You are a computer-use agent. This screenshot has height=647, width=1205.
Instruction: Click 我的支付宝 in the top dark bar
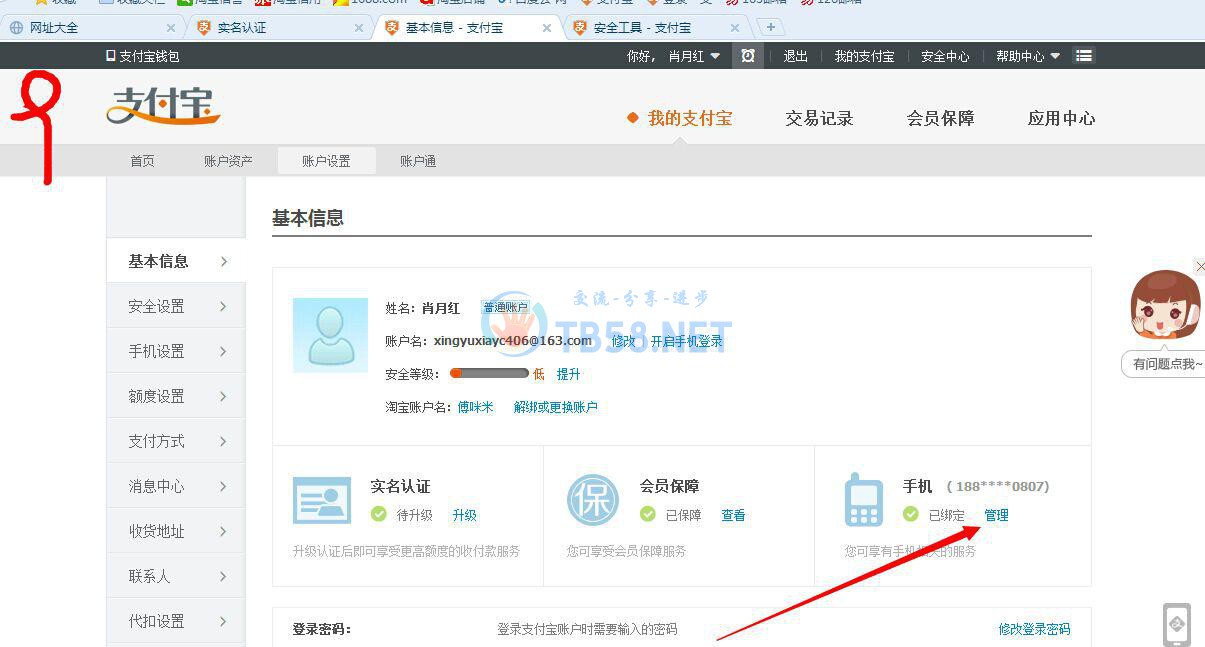click(864, 56)
